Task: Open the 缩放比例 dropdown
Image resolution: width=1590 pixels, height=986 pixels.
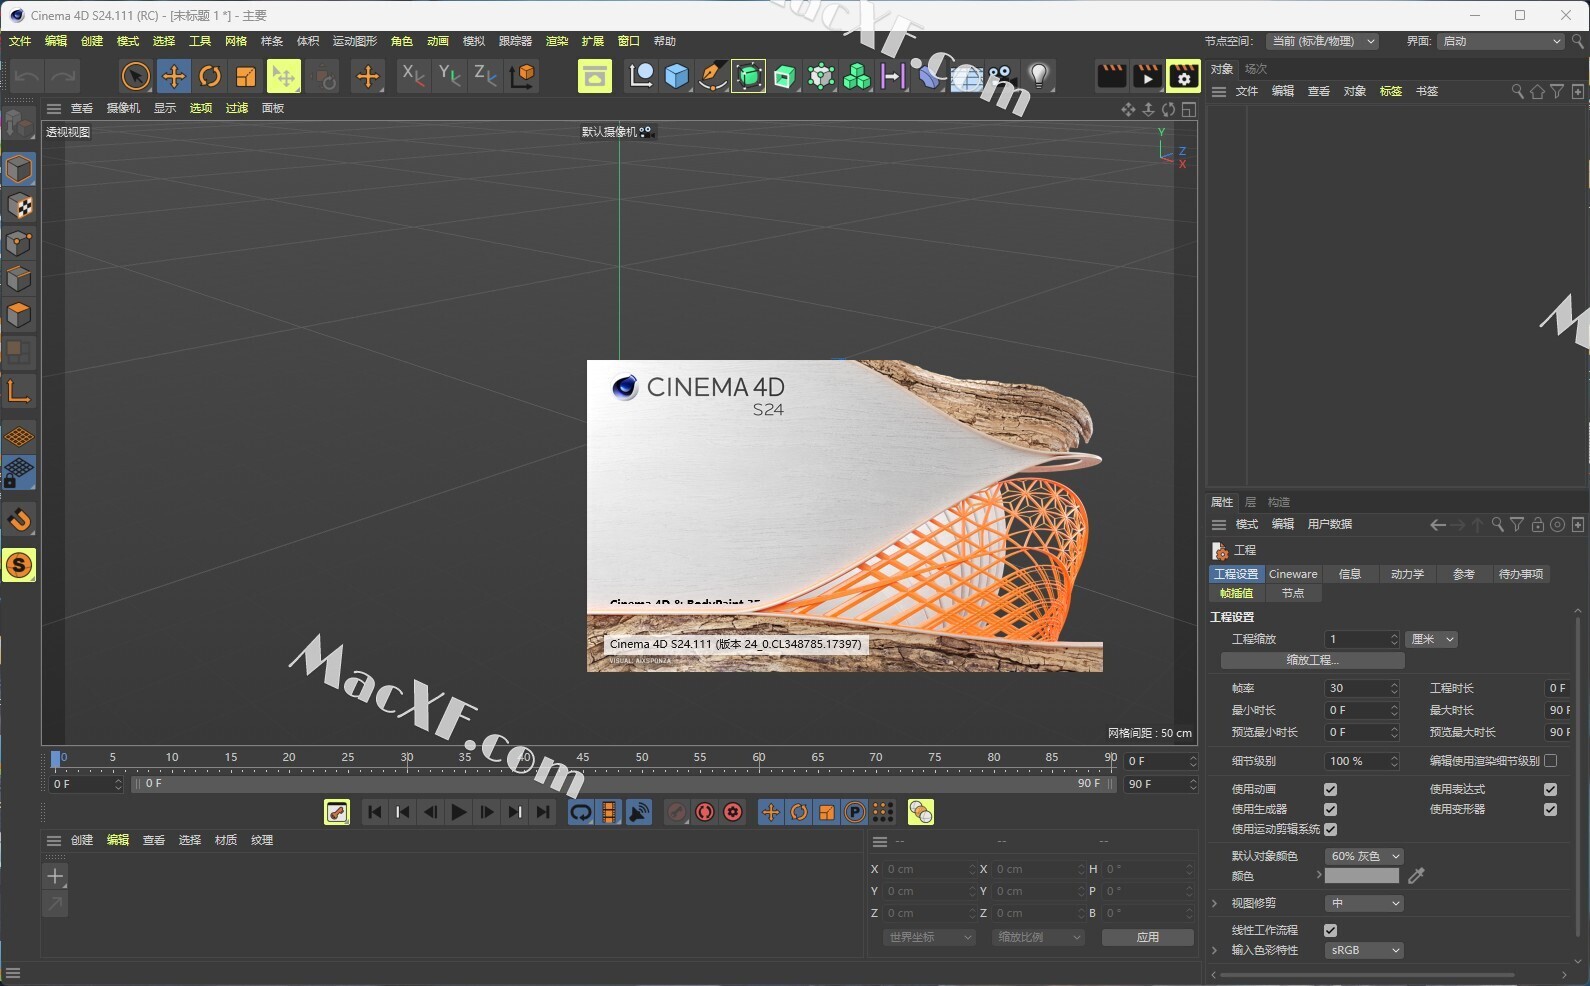Action: point(1038,937)
